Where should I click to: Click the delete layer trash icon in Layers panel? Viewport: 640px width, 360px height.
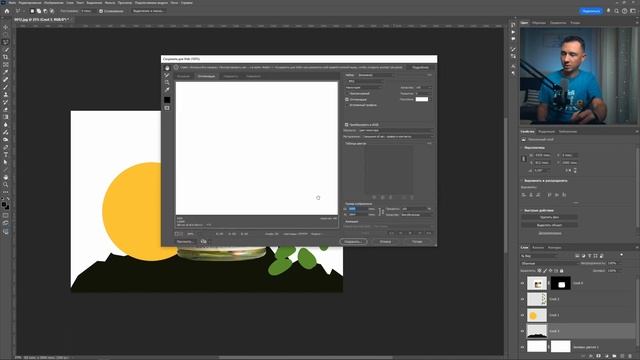click(631, 356)
